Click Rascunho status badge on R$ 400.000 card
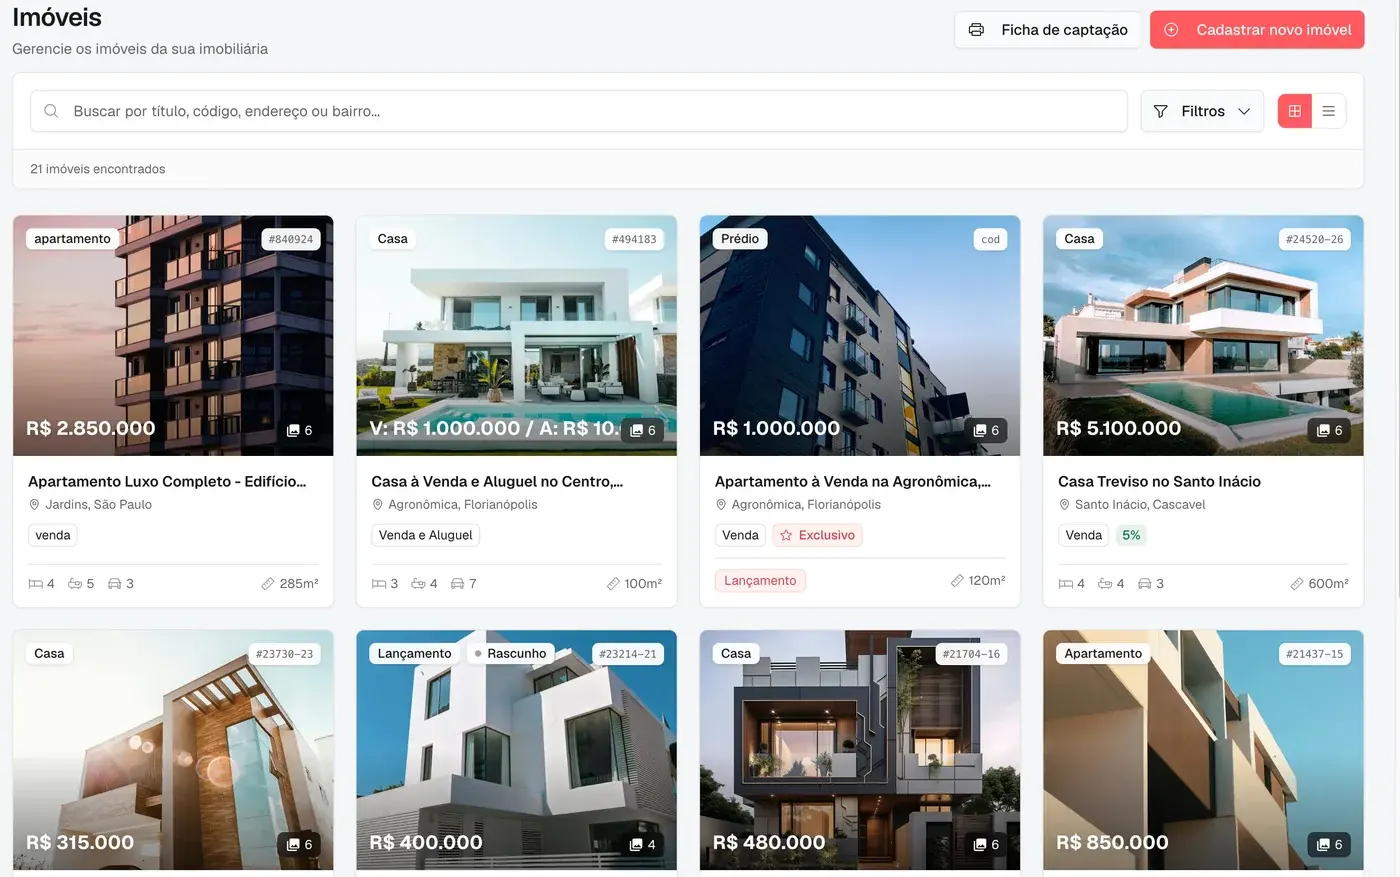Screen dimensions: 1400x877 coord(510,653)
